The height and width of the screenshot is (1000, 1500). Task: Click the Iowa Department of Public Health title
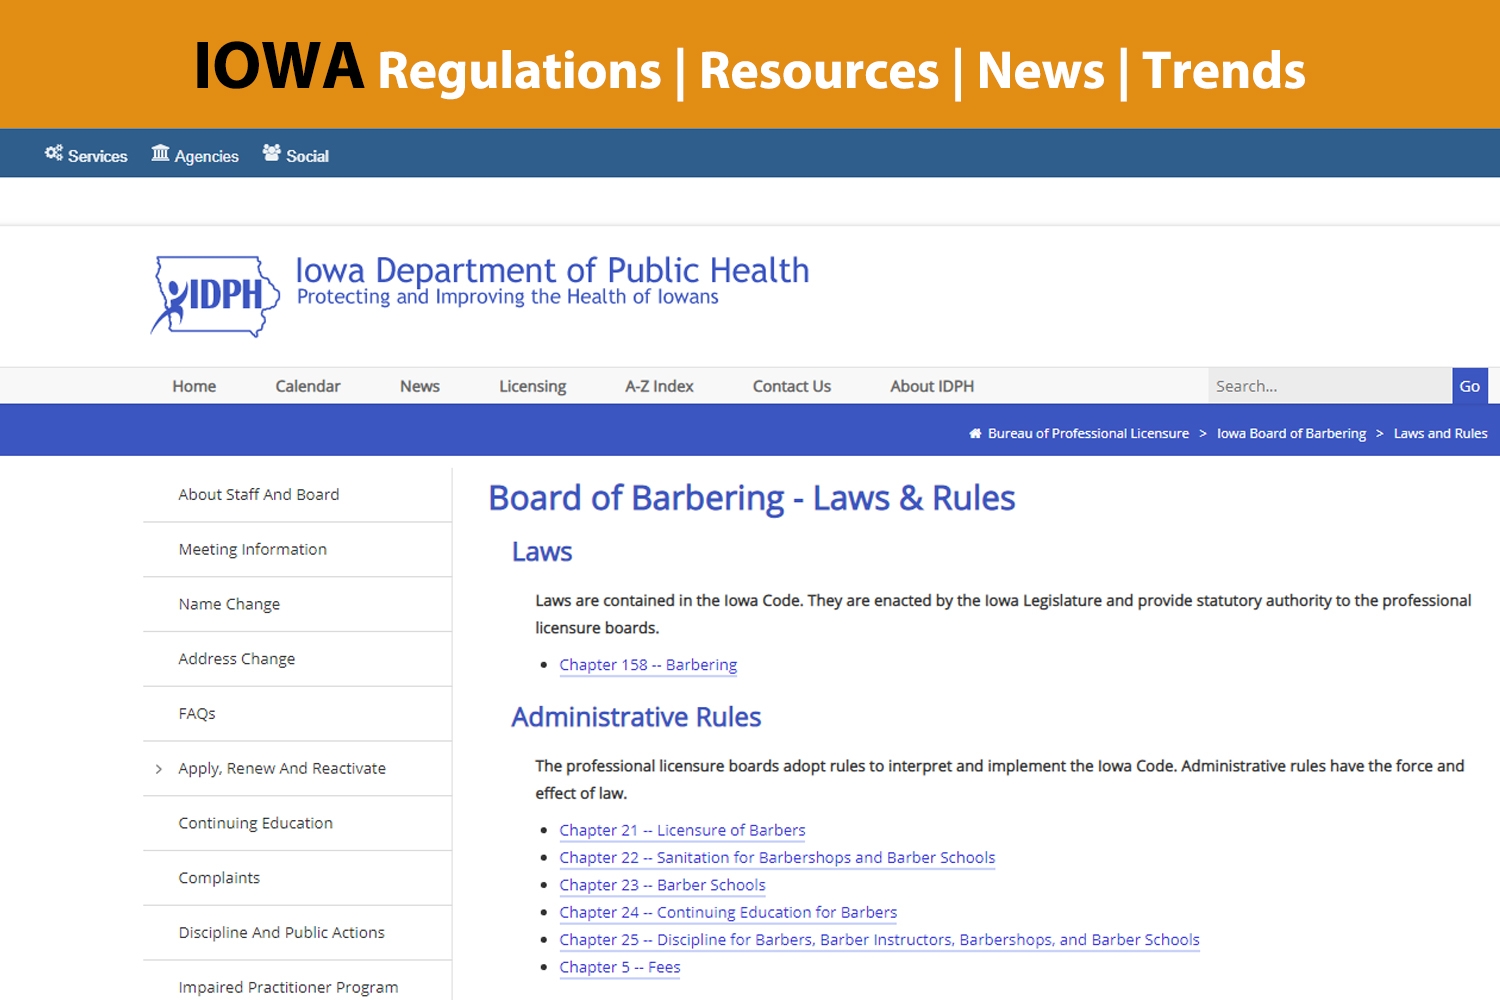pos(552,270)
